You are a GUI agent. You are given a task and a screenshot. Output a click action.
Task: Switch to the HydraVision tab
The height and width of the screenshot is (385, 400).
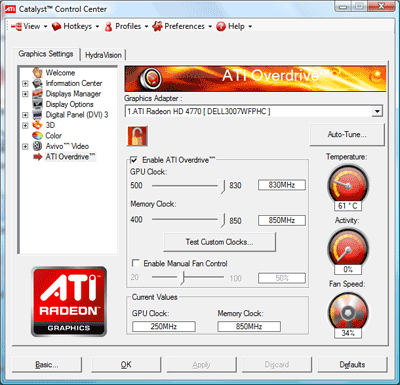point(103,55)
